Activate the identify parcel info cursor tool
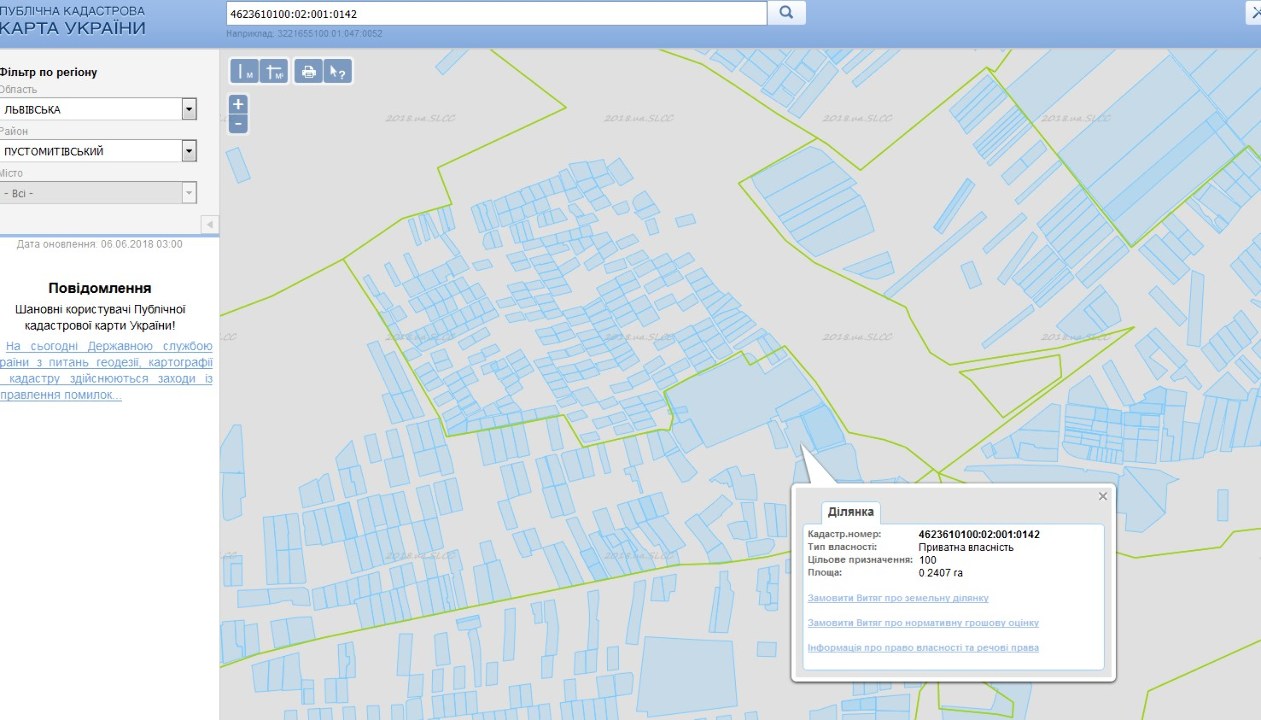Viewport: 1261px width, 720px height. (x=338, y=72)
